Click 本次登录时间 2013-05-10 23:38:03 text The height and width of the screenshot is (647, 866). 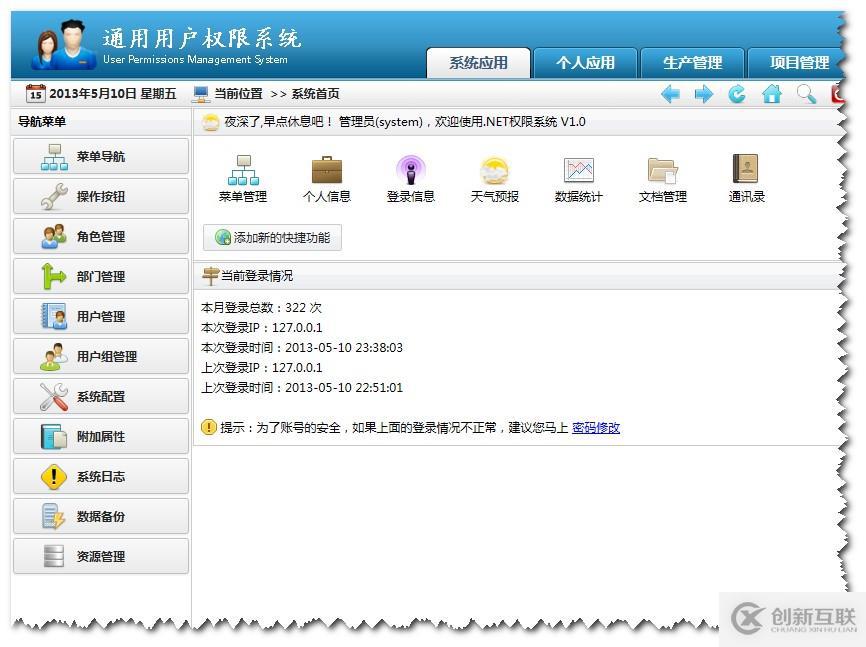click(302, 348)
